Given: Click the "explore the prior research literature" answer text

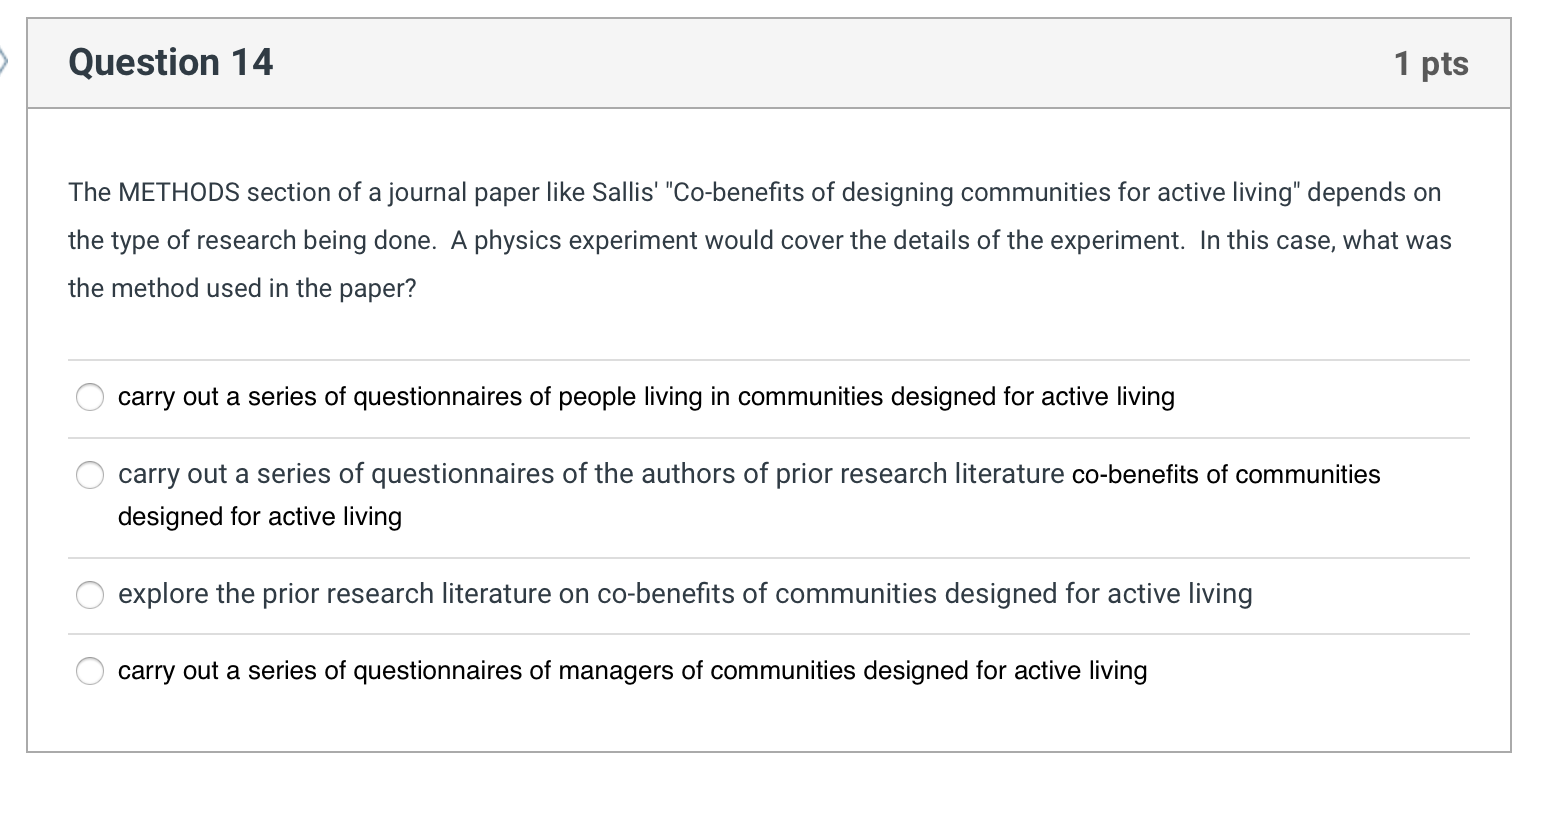Looking at the screenshot, I should click(x=684, y=594).
